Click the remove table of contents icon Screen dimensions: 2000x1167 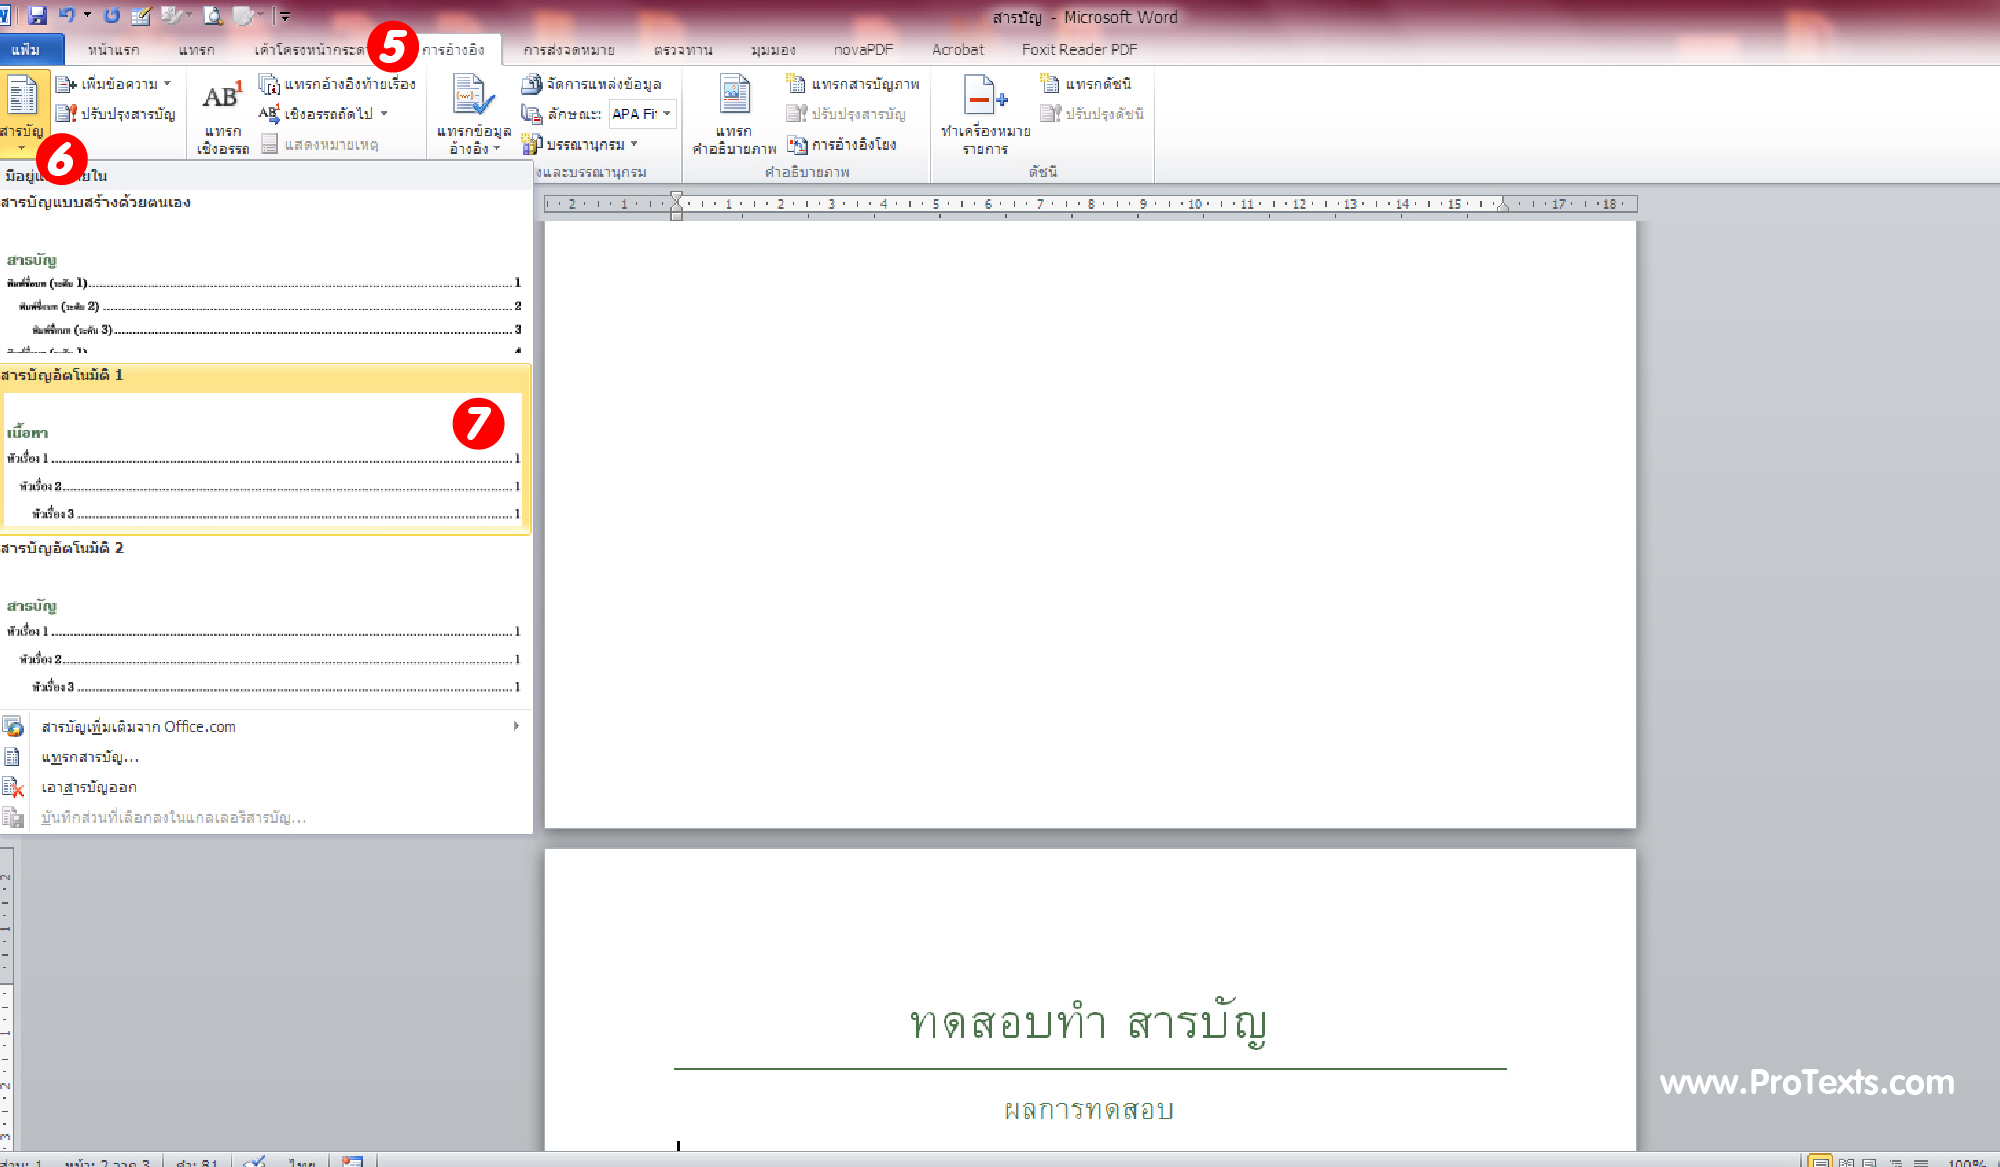click(x=13, y=787)
